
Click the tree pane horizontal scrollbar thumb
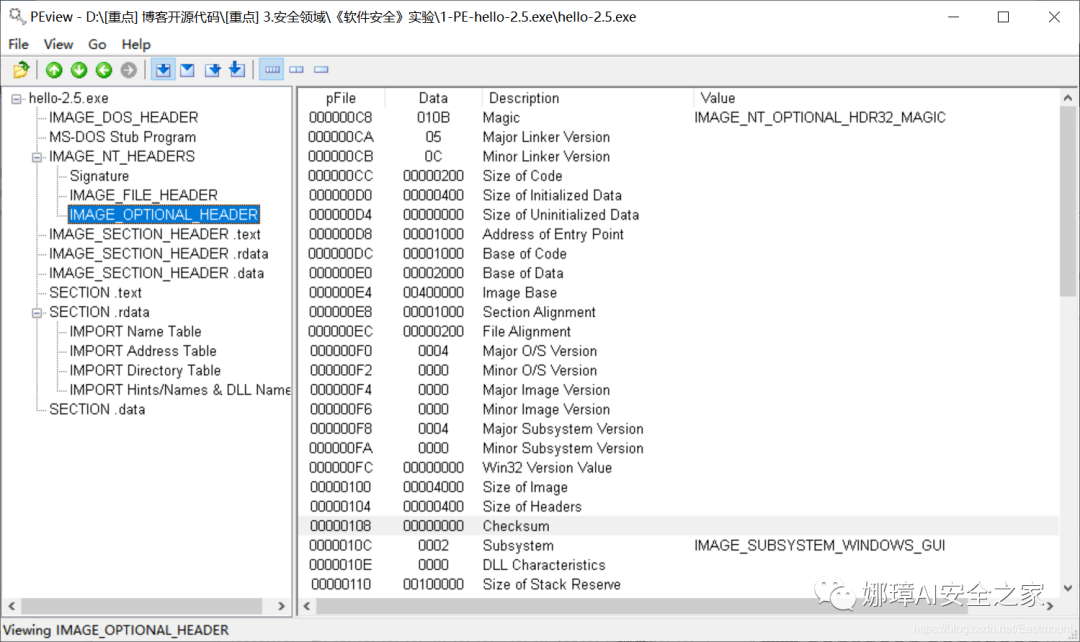141,606
